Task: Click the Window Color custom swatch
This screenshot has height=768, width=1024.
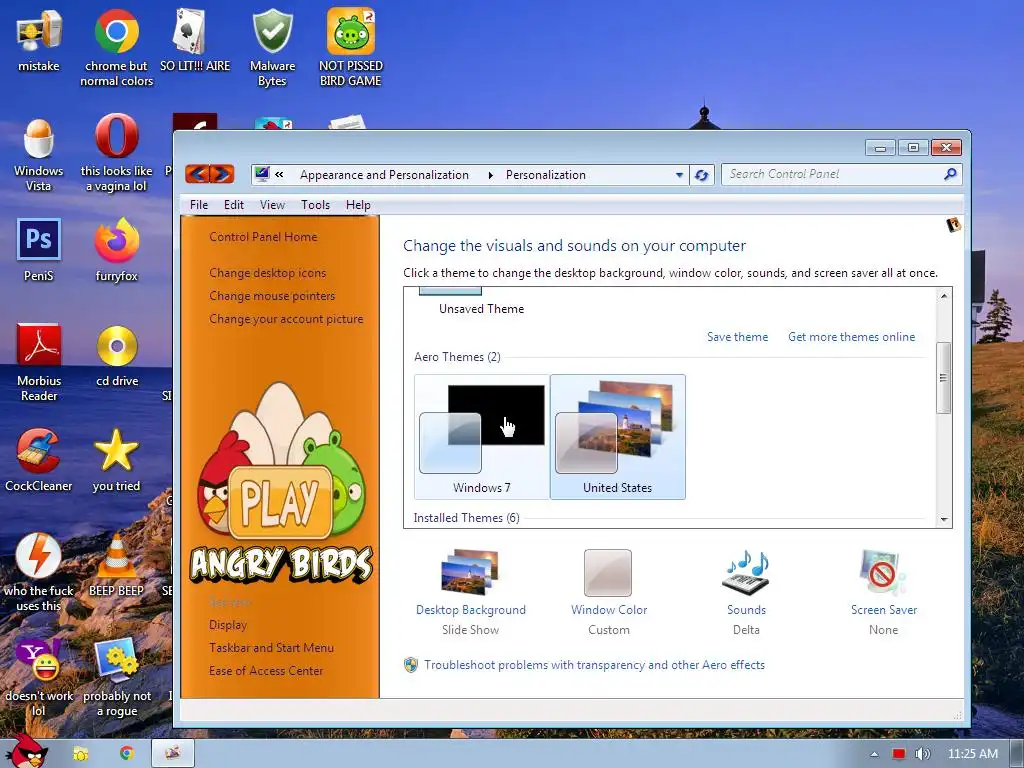Action: [608, 573]
